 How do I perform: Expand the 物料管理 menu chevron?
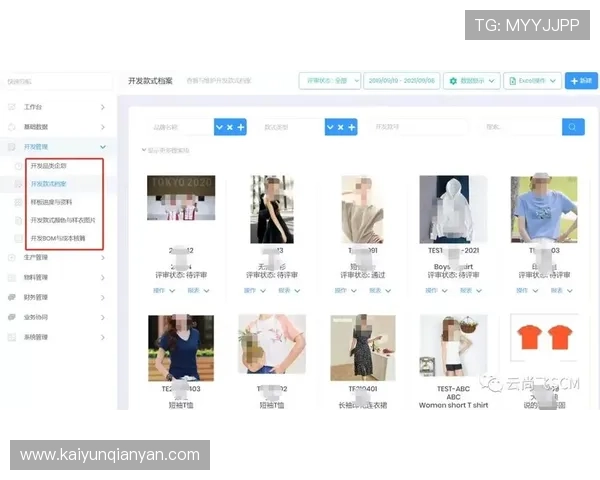coord(103,277)
